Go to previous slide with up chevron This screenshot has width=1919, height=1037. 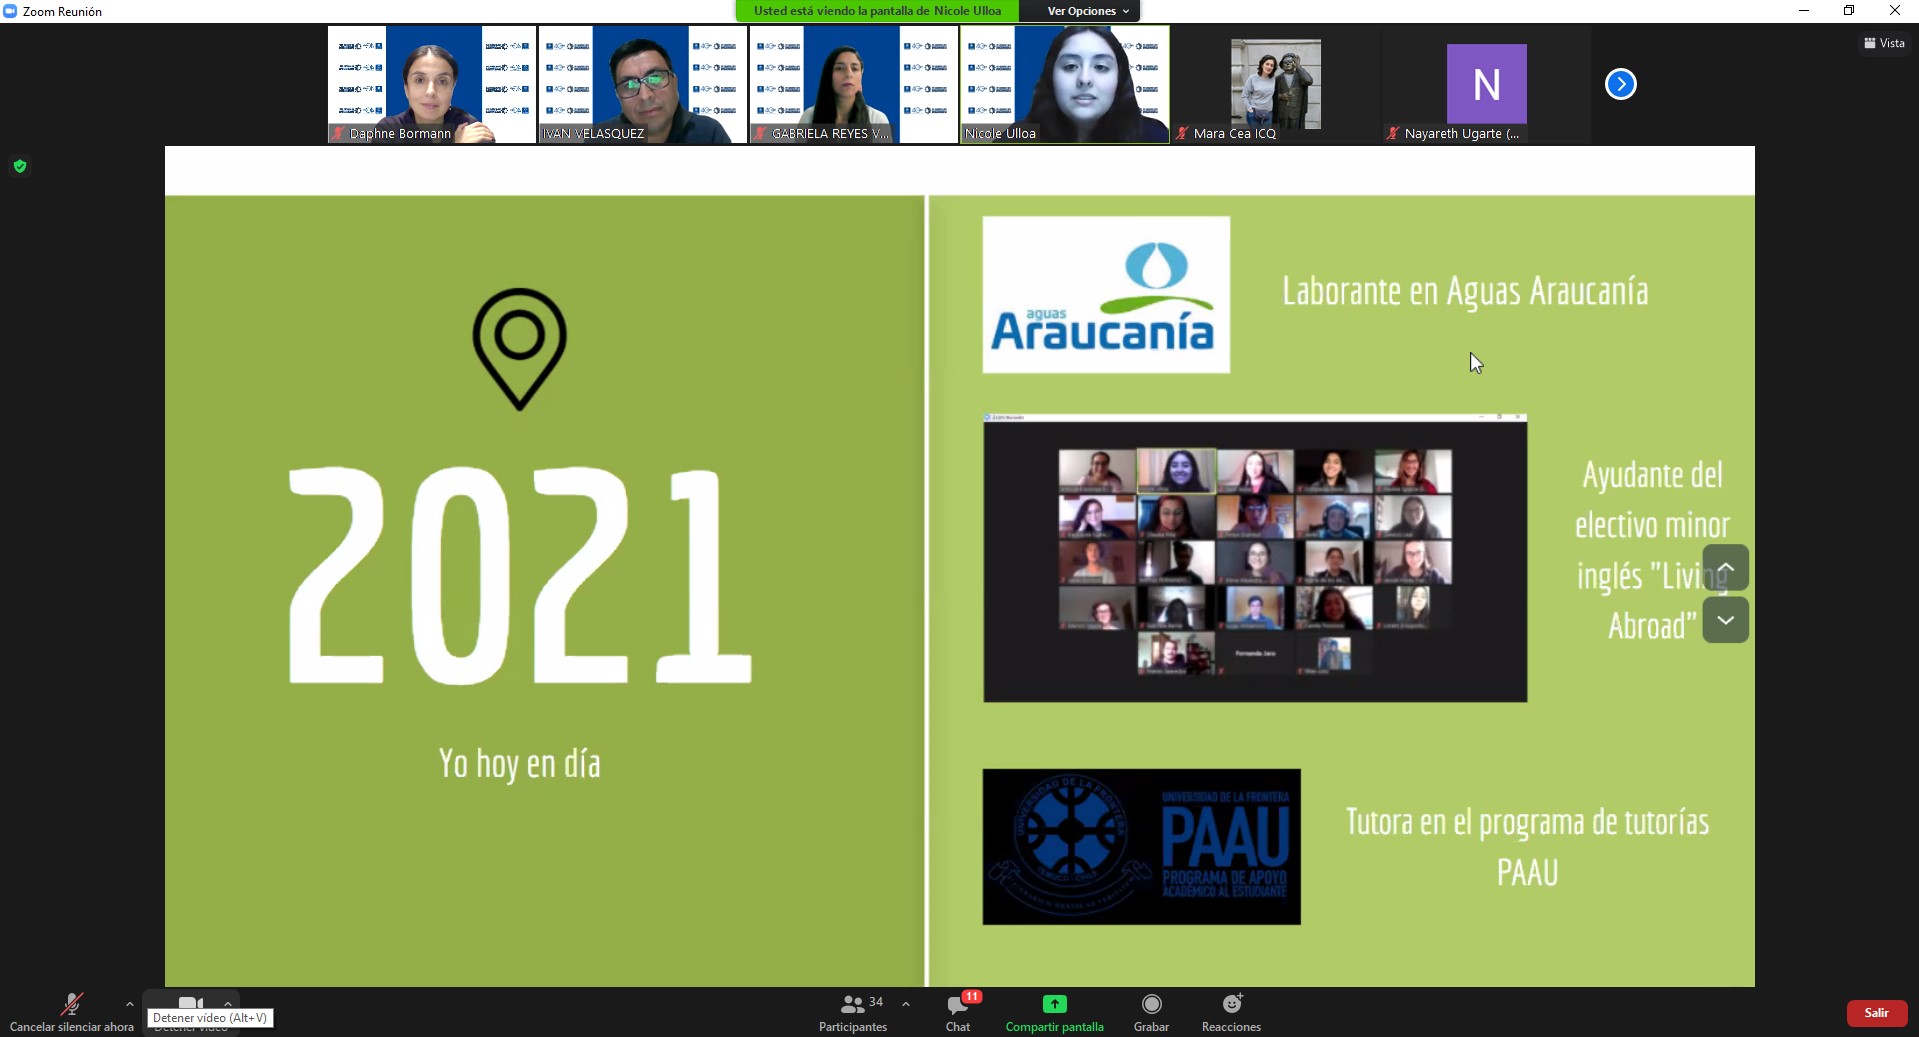click(x=1725, y=568)
